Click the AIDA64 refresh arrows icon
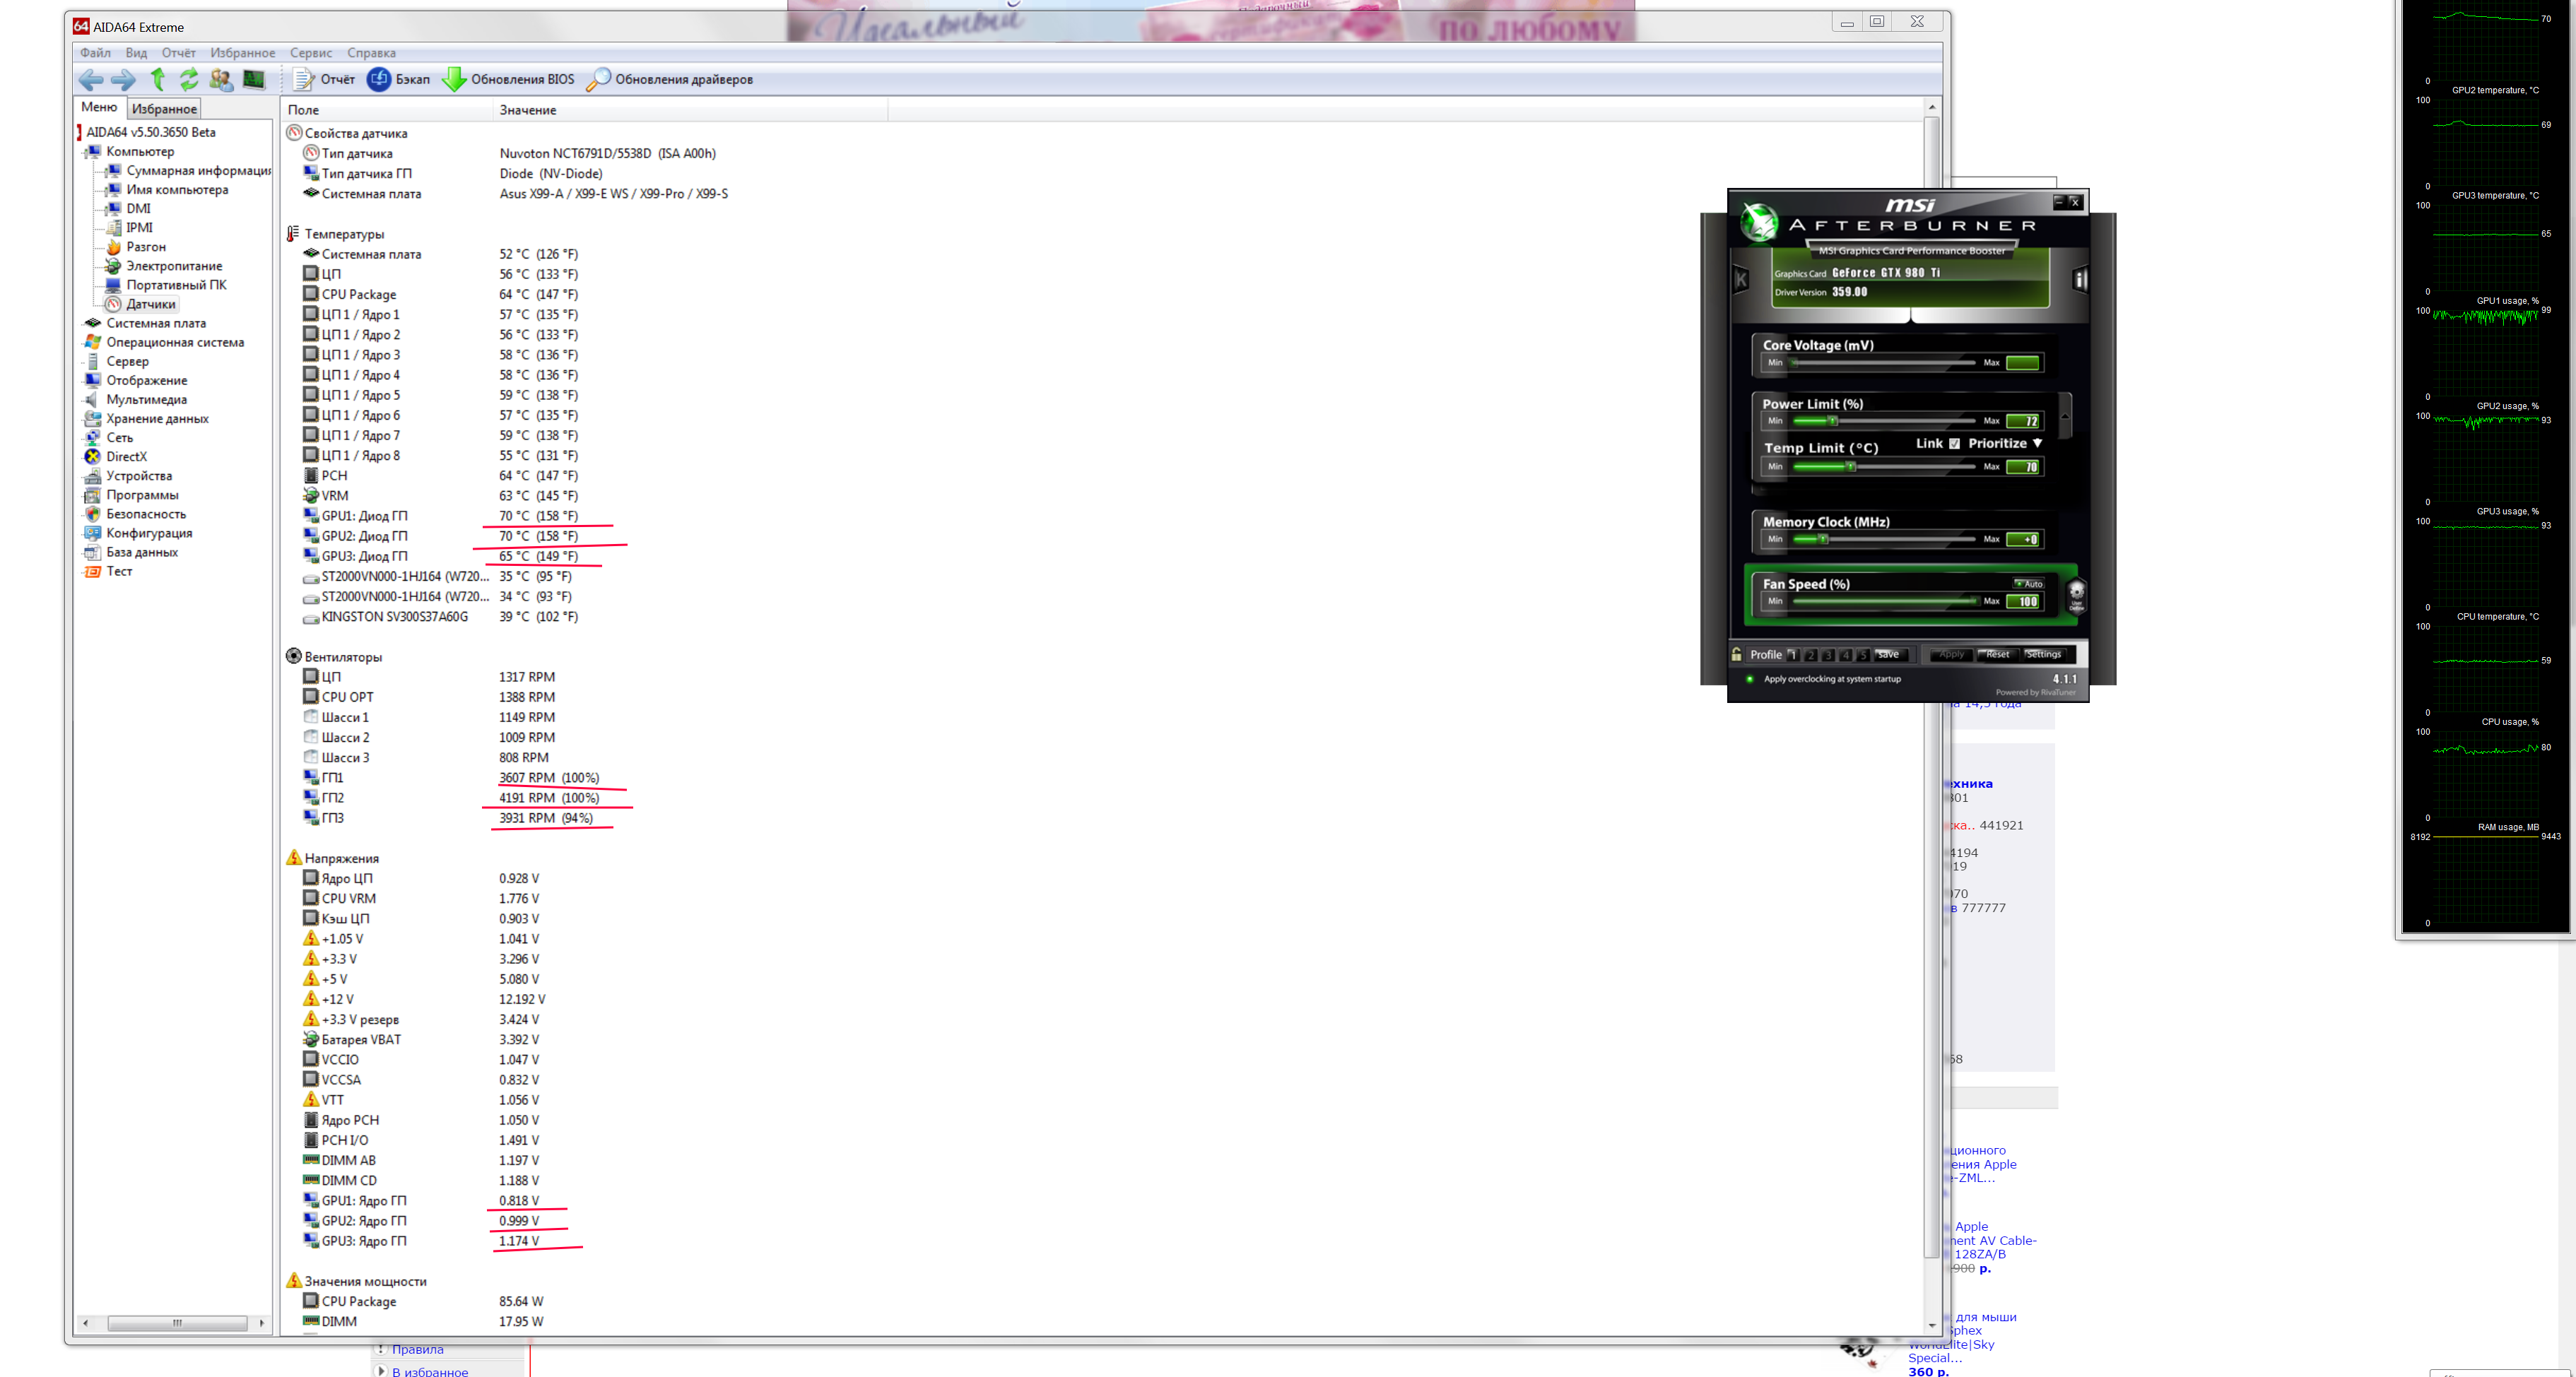2576x1377 pixels. (x=188, y=79)
